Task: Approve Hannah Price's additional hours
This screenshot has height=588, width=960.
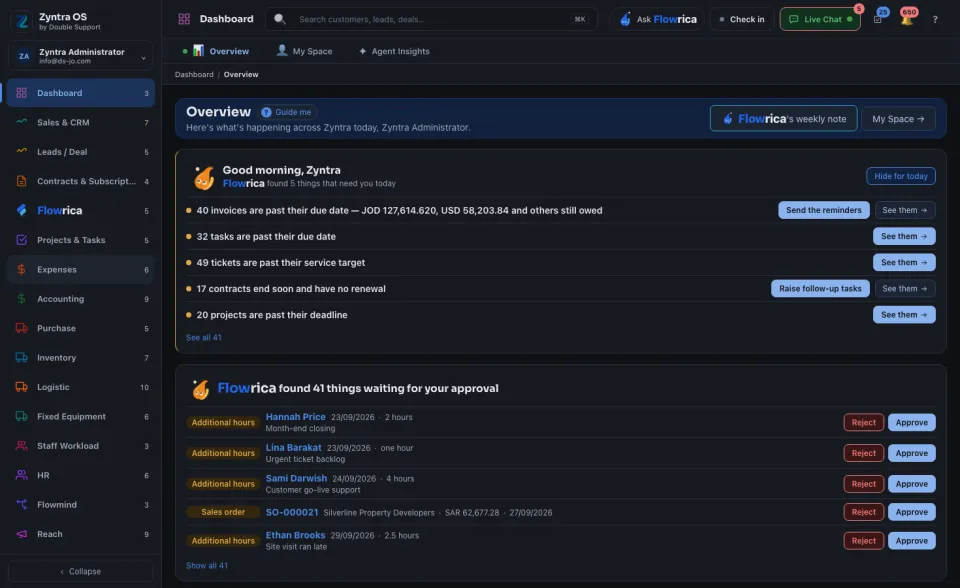Action: 912,423
